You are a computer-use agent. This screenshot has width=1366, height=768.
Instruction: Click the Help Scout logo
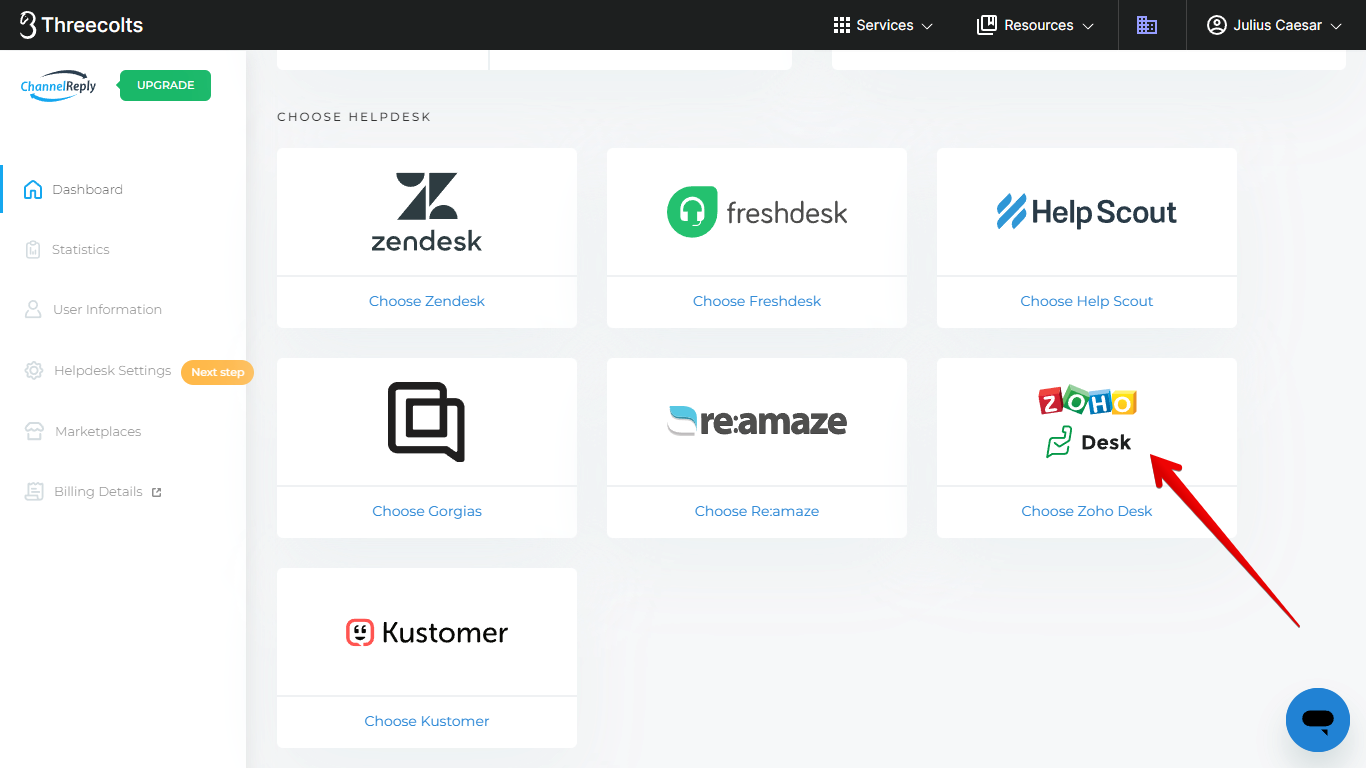1087,212
